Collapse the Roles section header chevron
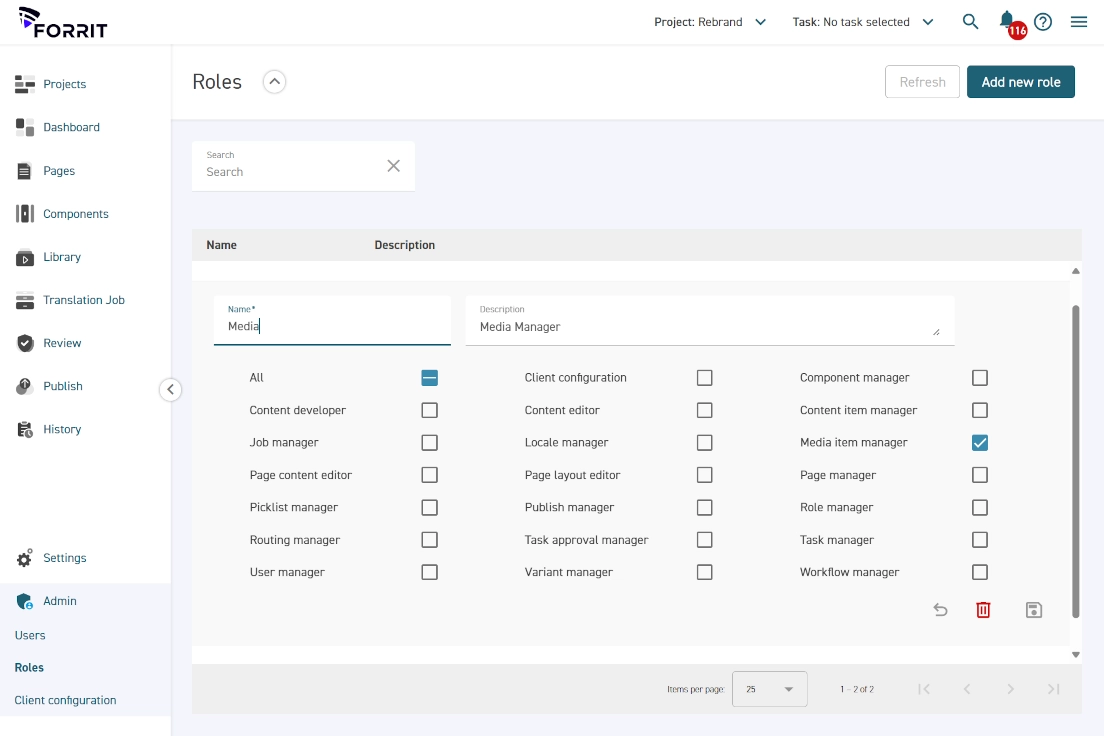The height and width of the screenshot is (736, 1104). (x=273, y=81)
